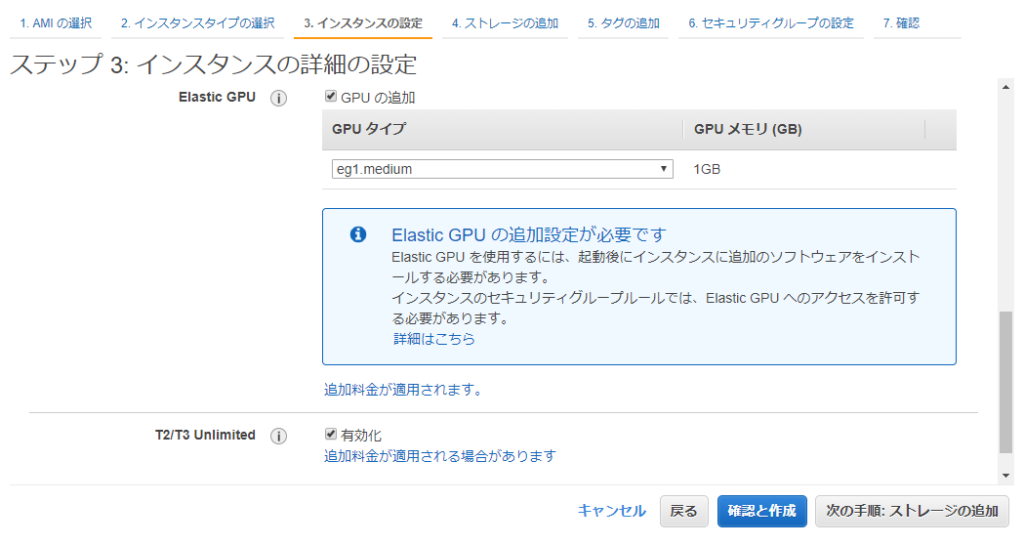
Task: Click the vertical scrollbar thumb
Action: [1006, 382]
